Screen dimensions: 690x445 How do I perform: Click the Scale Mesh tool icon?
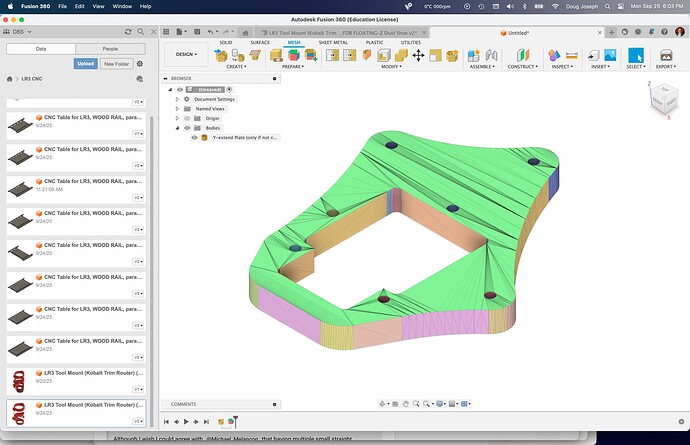(435, 55)
